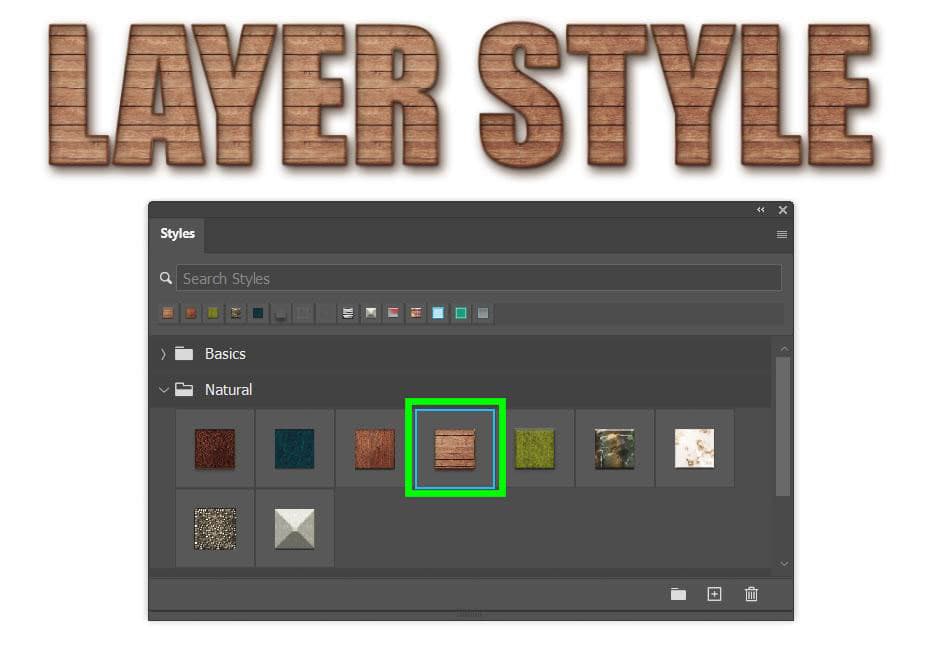Select the teal green recent style icon
938x645 pixels.
(460, 313)
